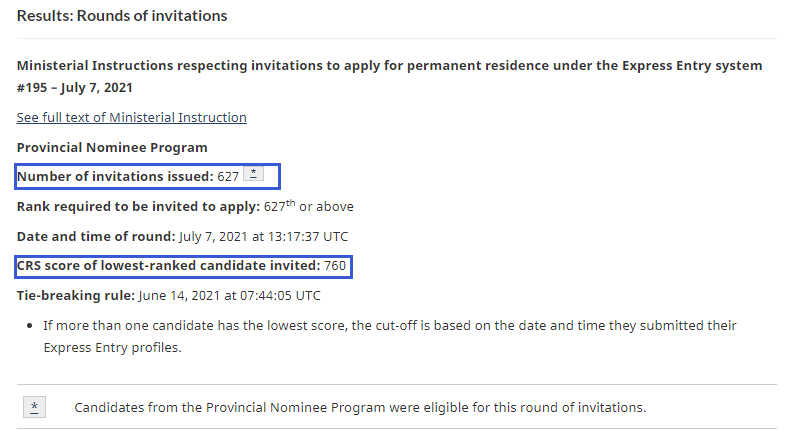Click the '#195 – July 7, 2021' text
Image resolution: width=796 pixels, height=435 pixels.
pos(75,88)
